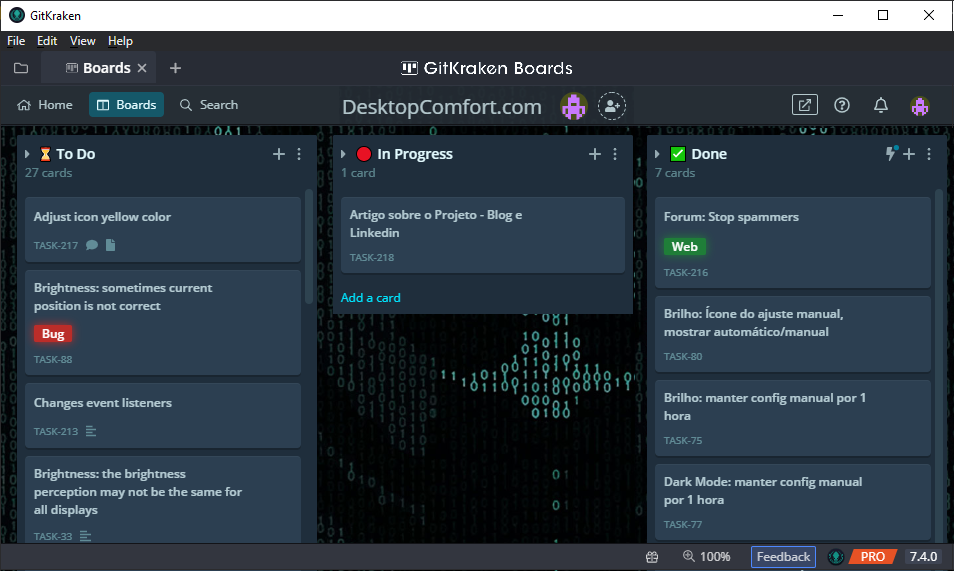The image size is (954, 571).
Task: Click the green Web label
Action: click(684, 247)
